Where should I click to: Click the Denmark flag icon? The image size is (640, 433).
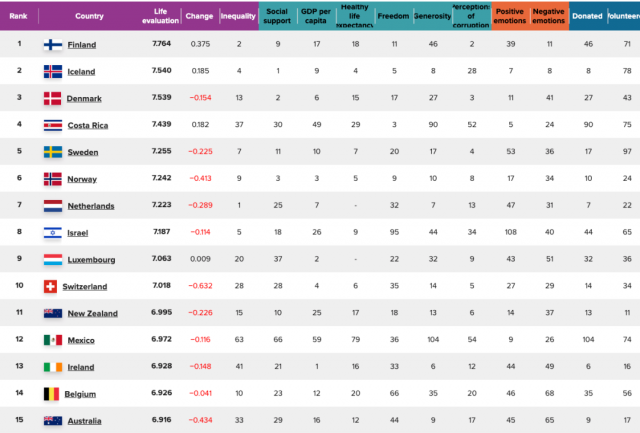53,98
